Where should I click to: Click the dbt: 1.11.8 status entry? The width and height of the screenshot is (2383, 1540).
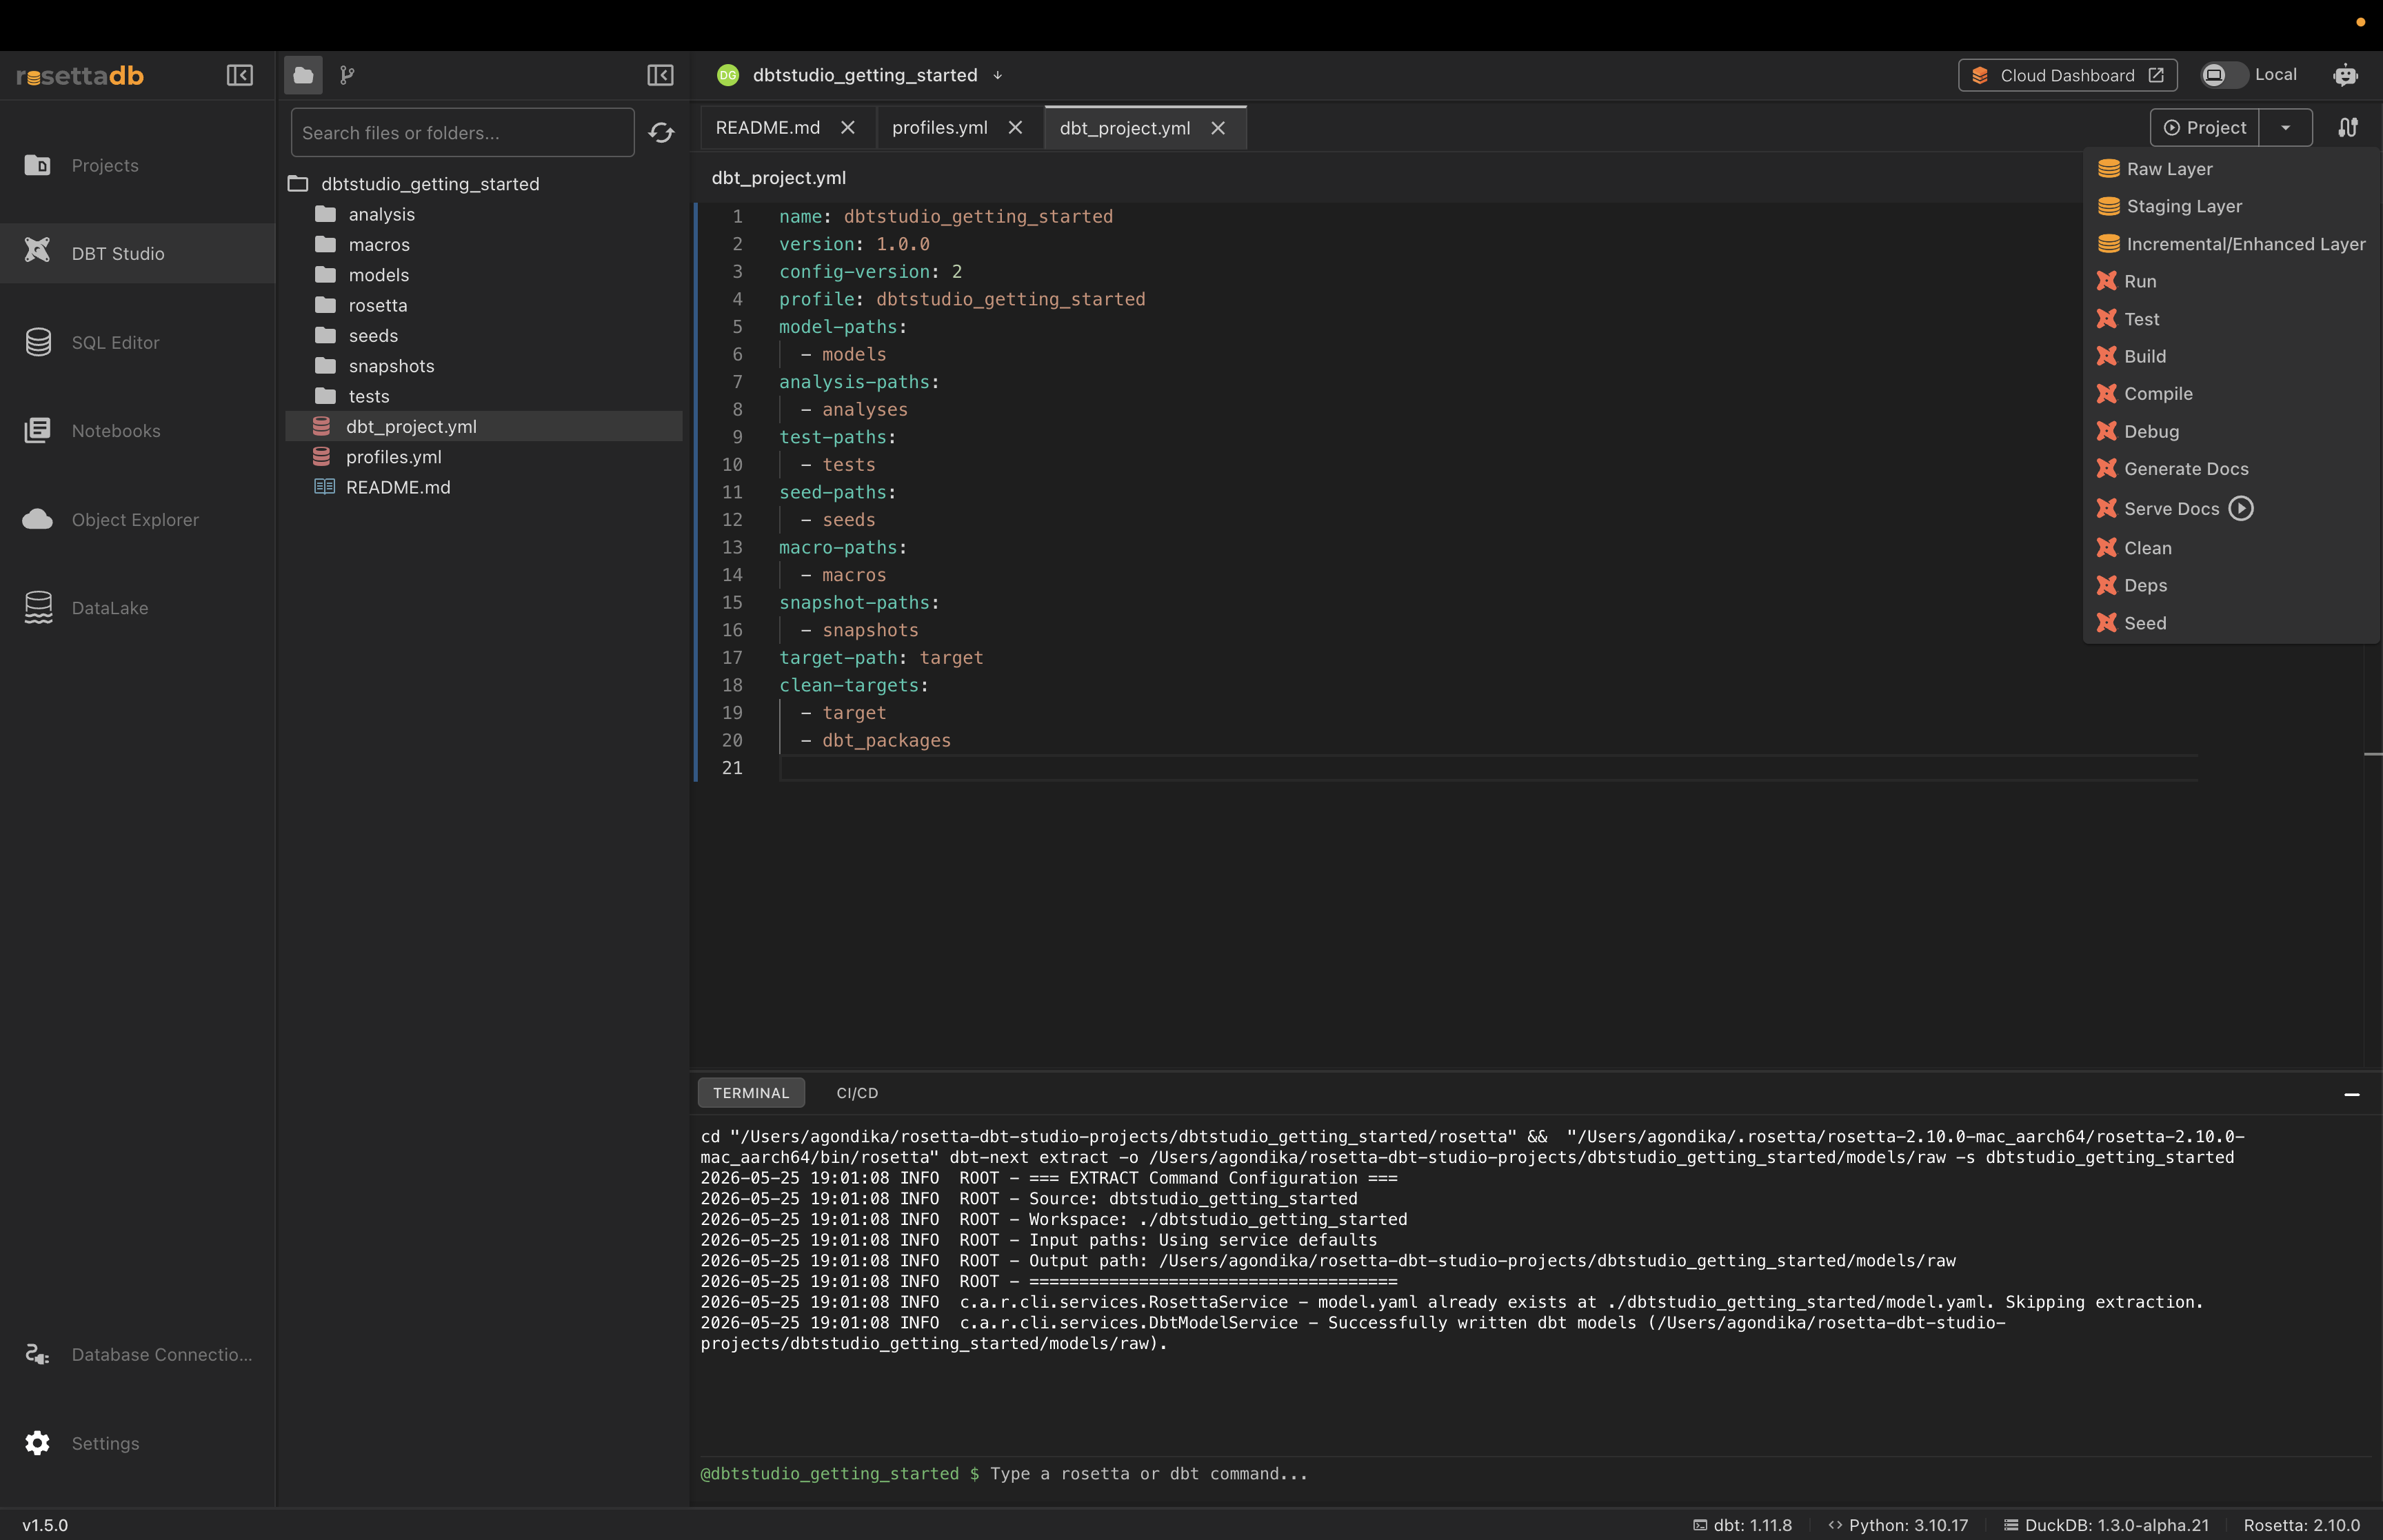tap(1742, 1525)
